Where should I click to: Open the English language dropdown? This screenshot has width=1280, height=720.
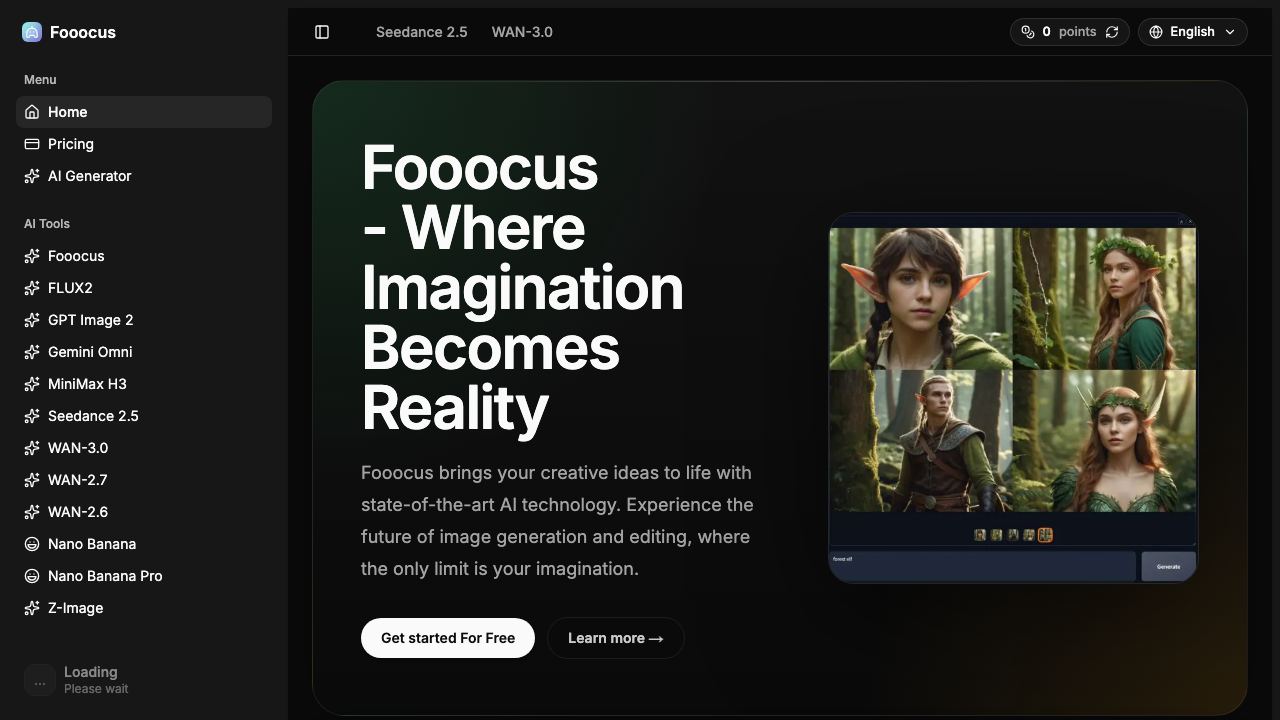coord(1192,32)
